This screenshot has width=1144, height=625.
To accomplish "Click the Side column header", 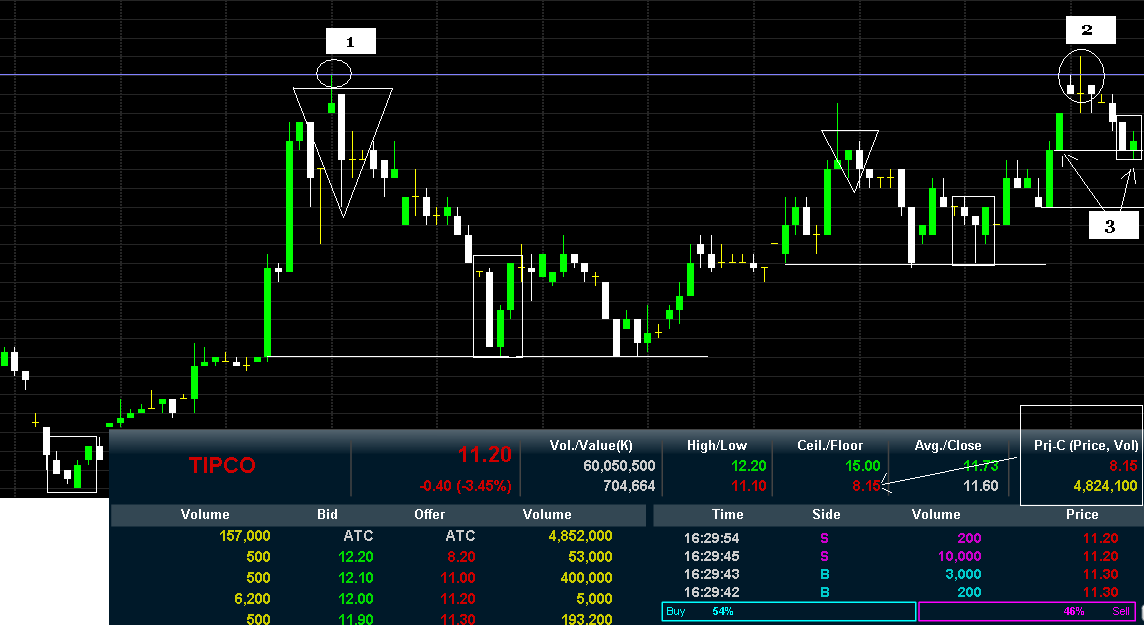I will click(x=826, y=515).
